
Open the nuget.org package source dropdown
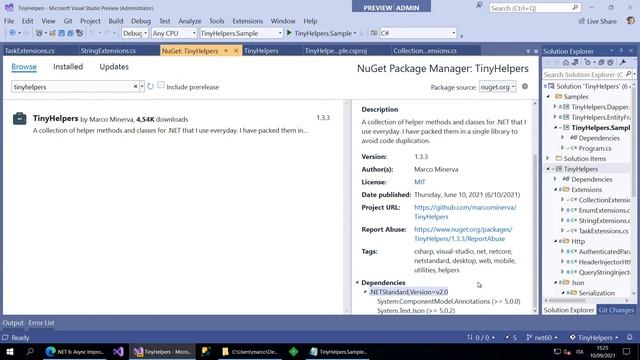coord(498,87)
